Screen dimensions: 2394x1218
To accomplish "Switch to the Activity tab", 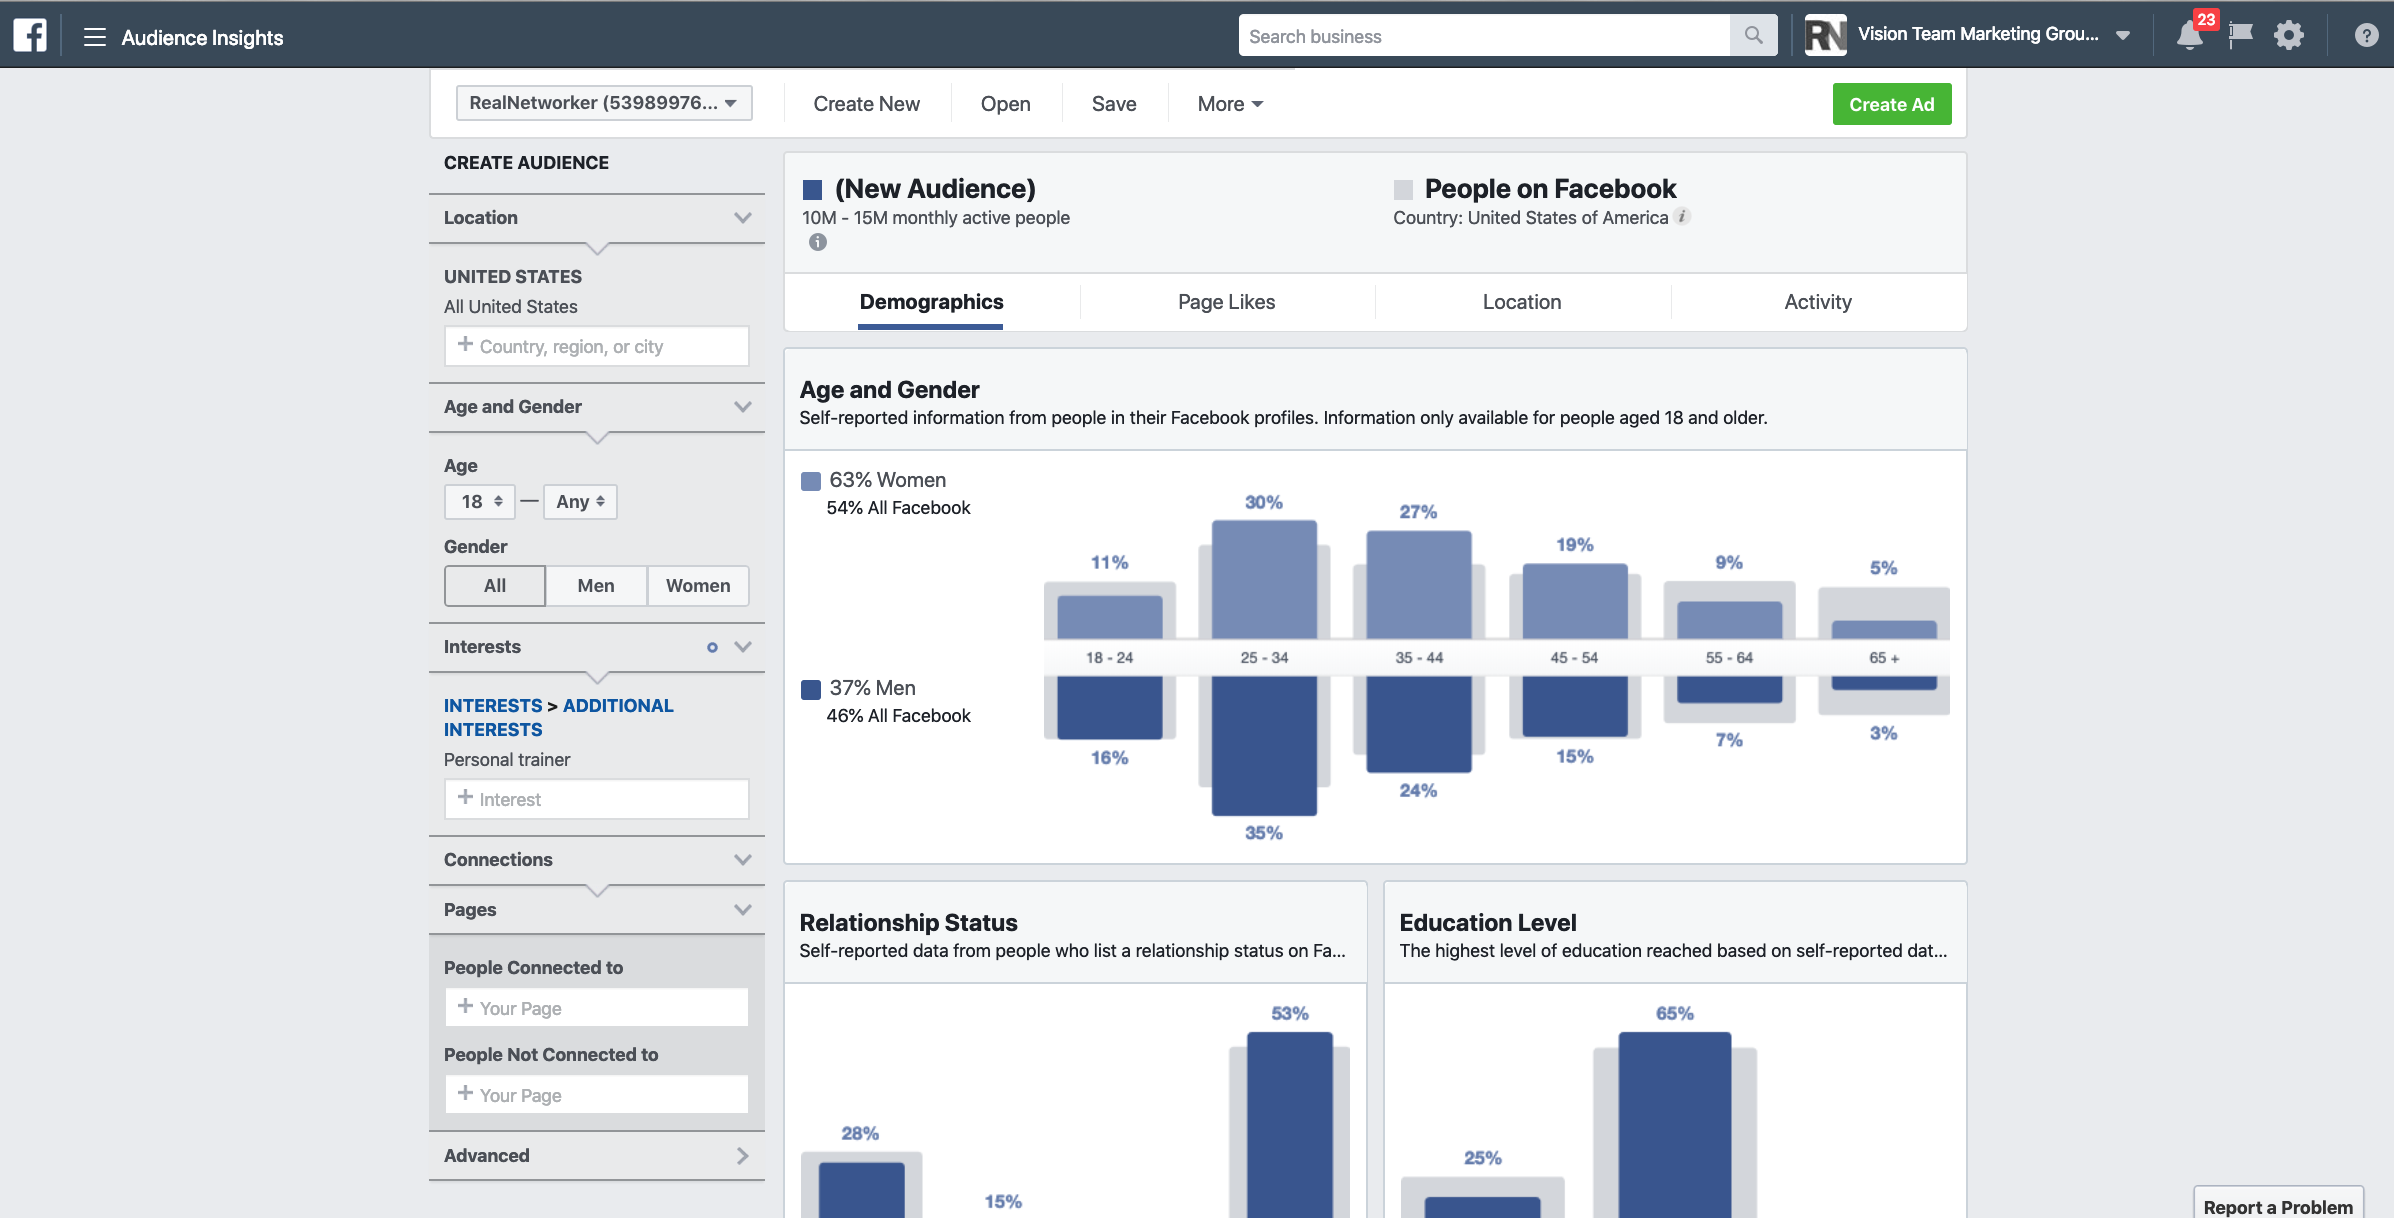I will 1818,302.
